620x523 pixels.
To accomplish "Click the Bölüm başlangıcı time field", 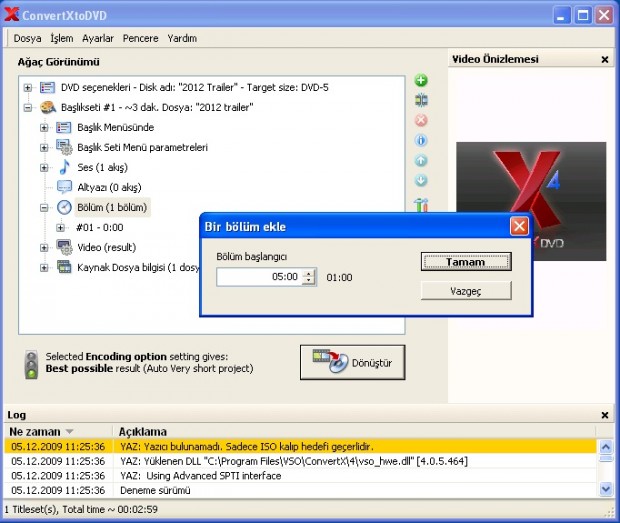I will [259, 277].
